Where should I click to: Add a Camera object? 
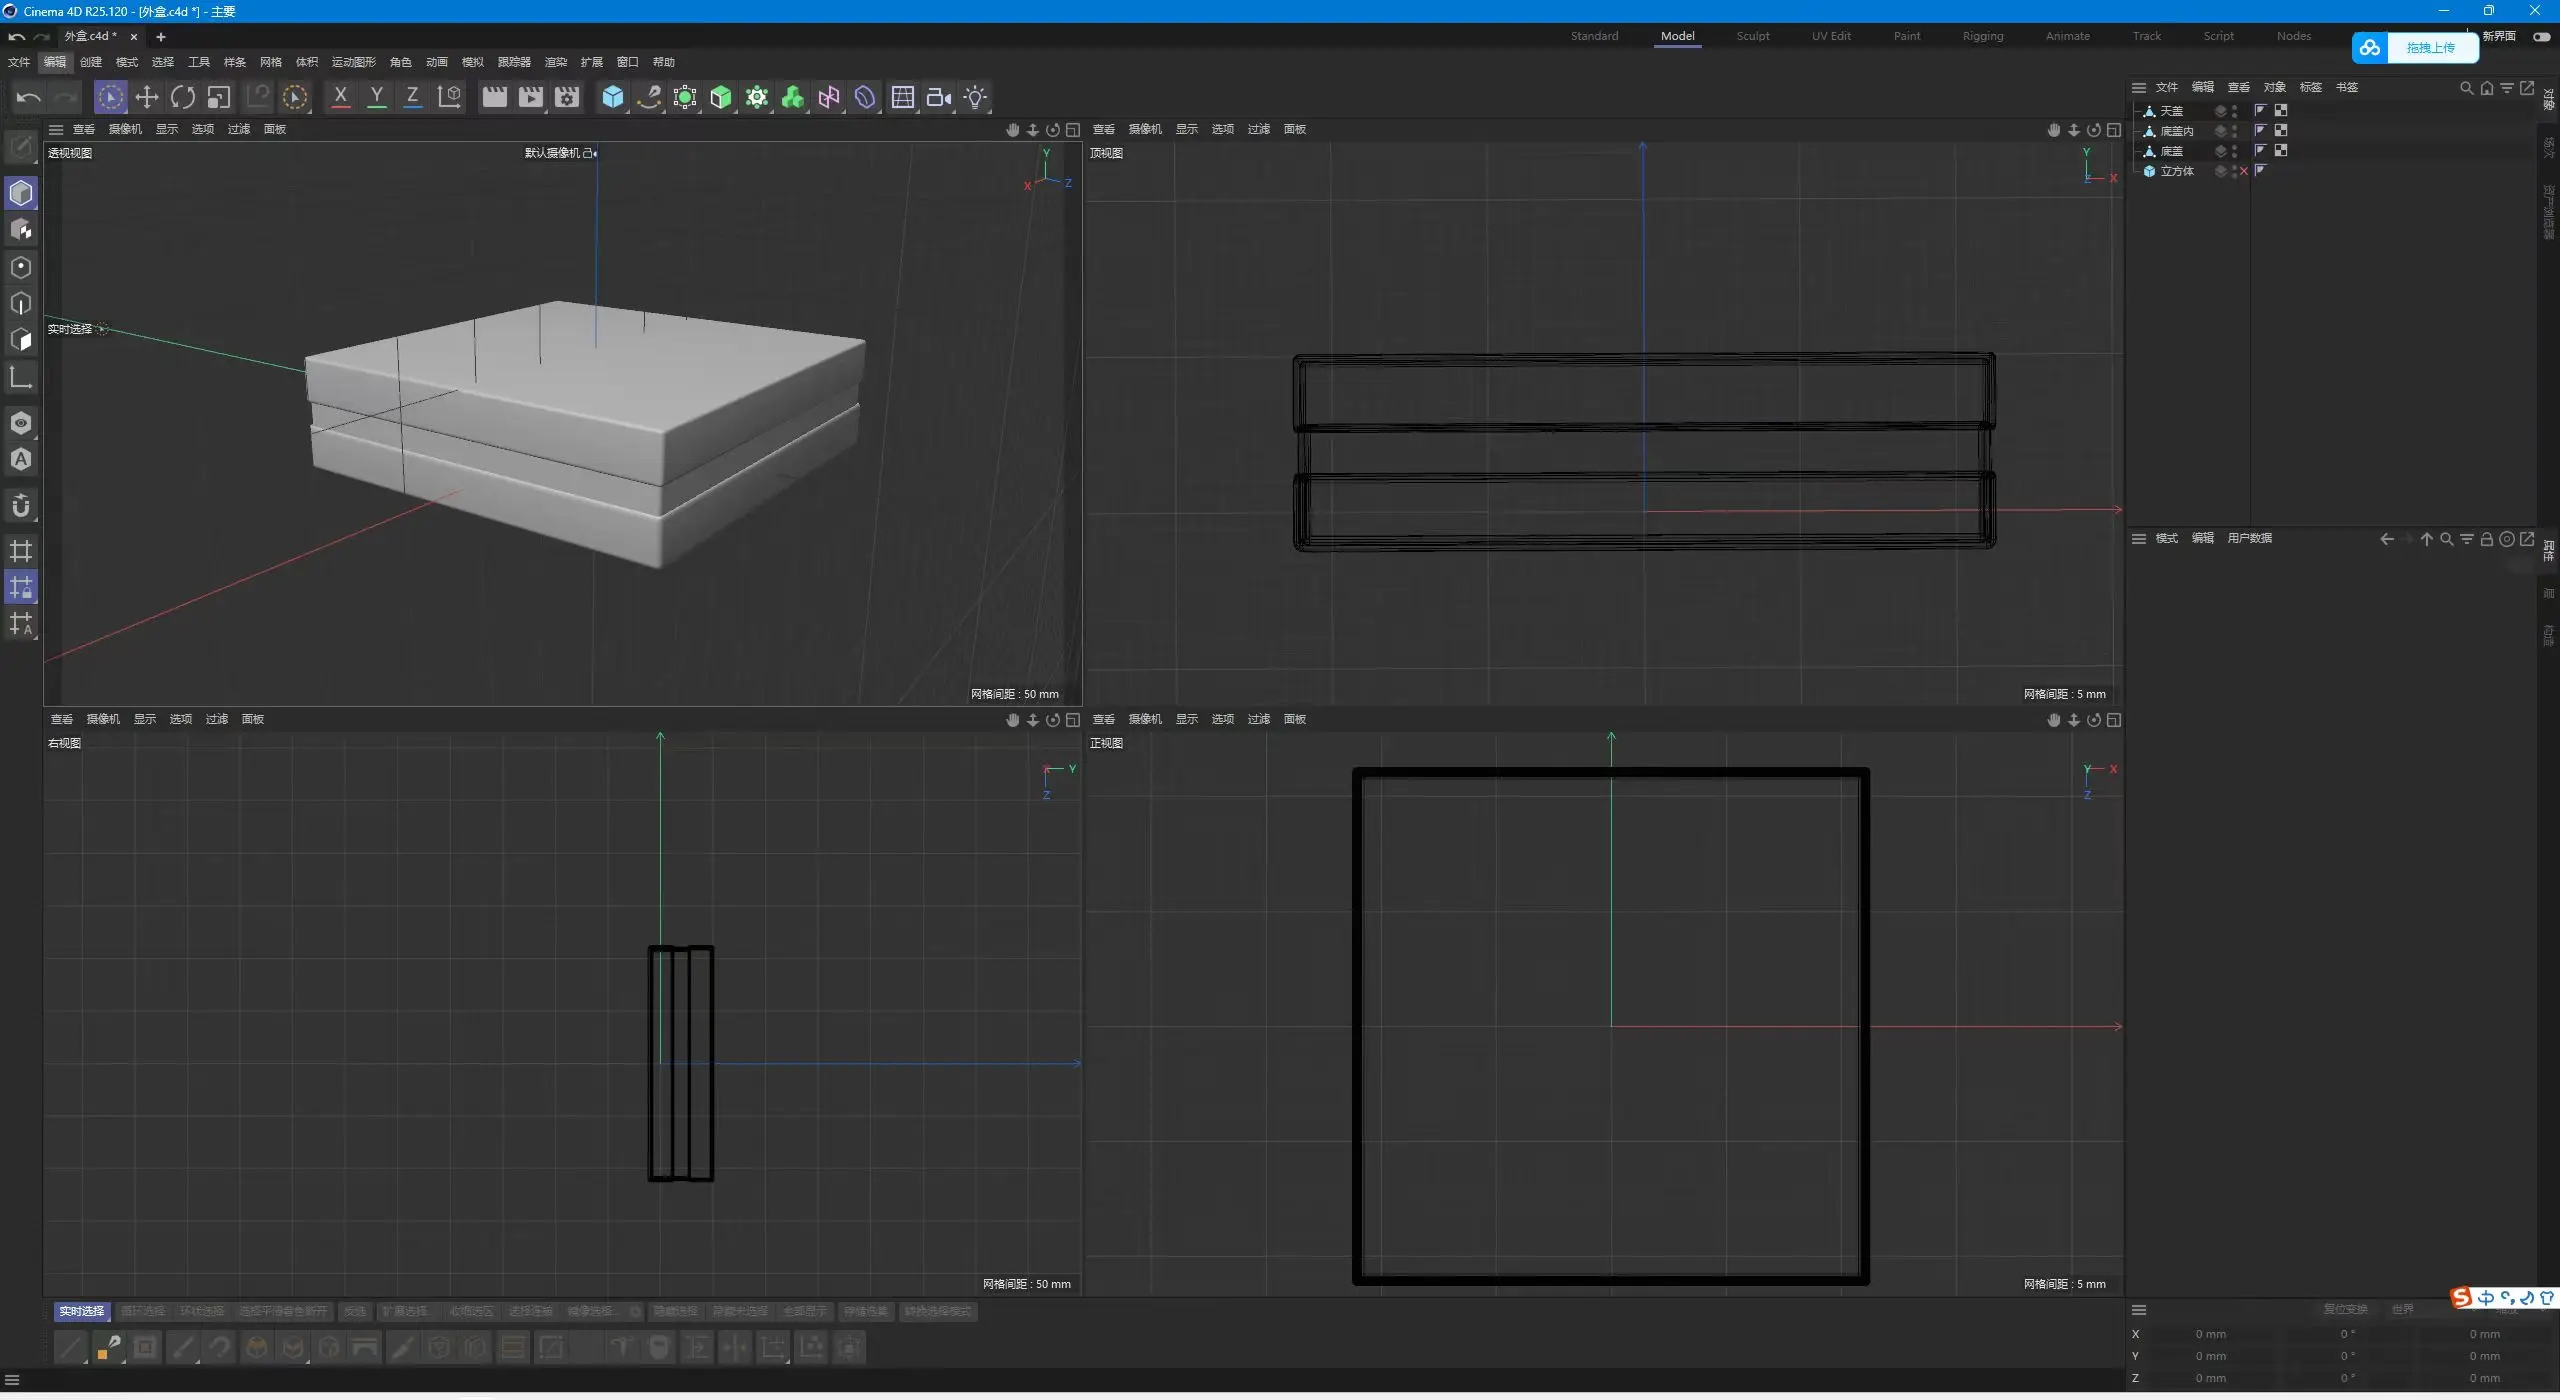938,97
